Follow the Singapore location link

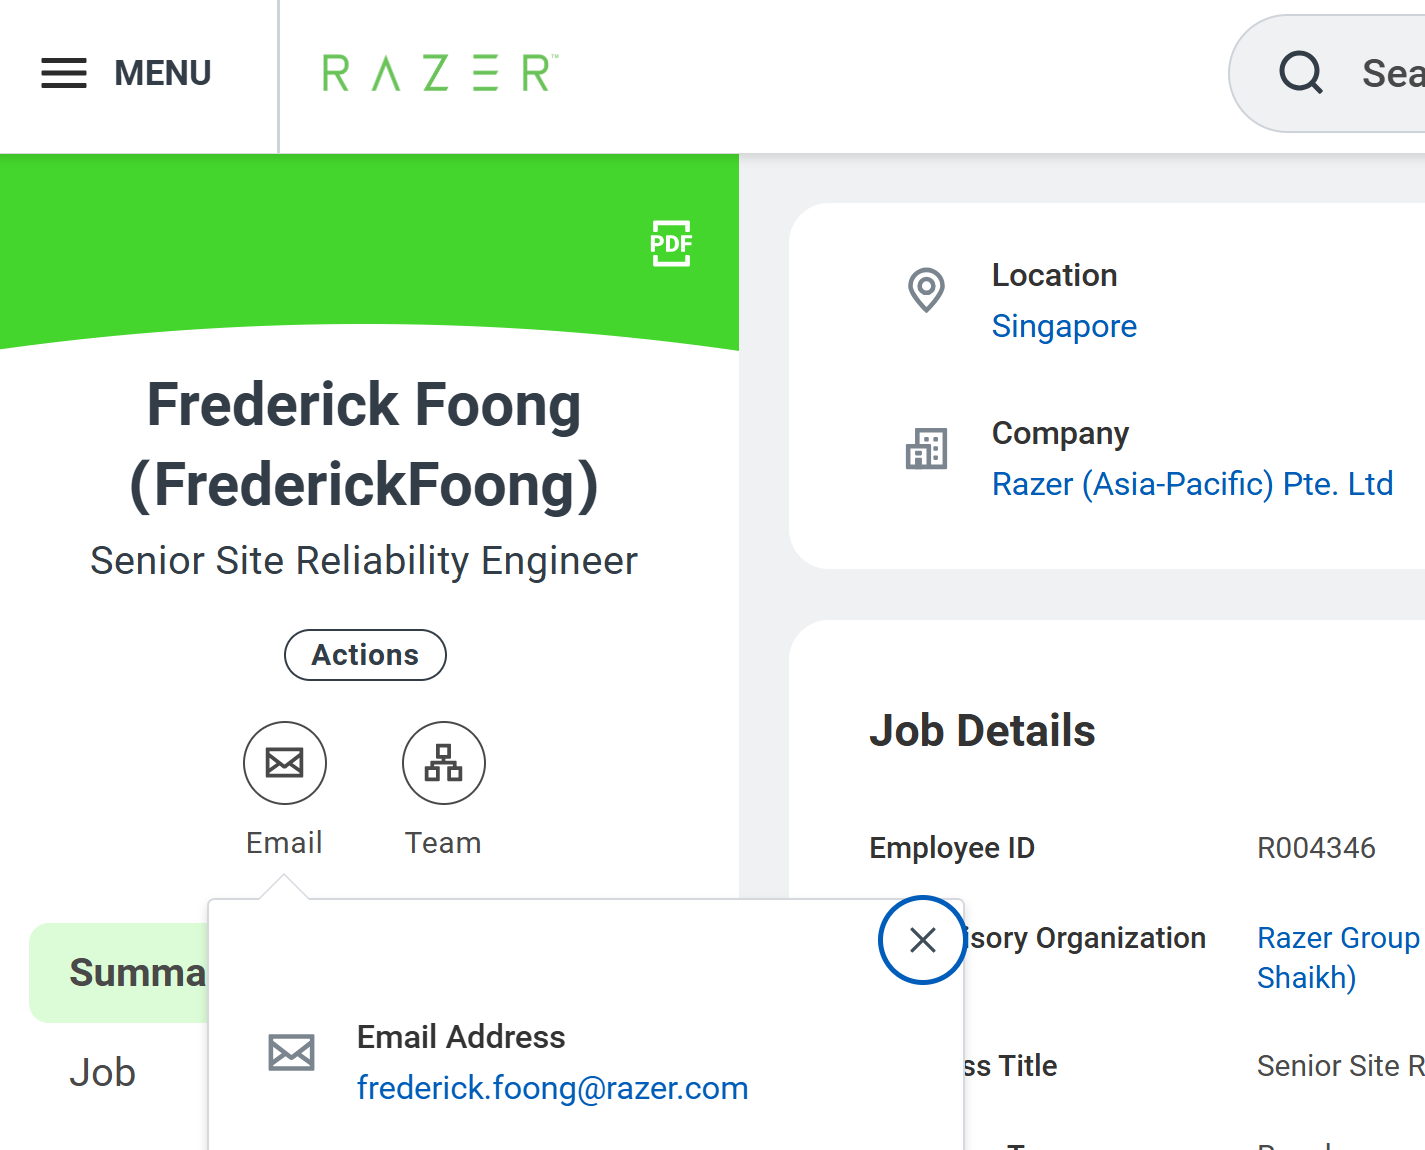coord(1064,326)
